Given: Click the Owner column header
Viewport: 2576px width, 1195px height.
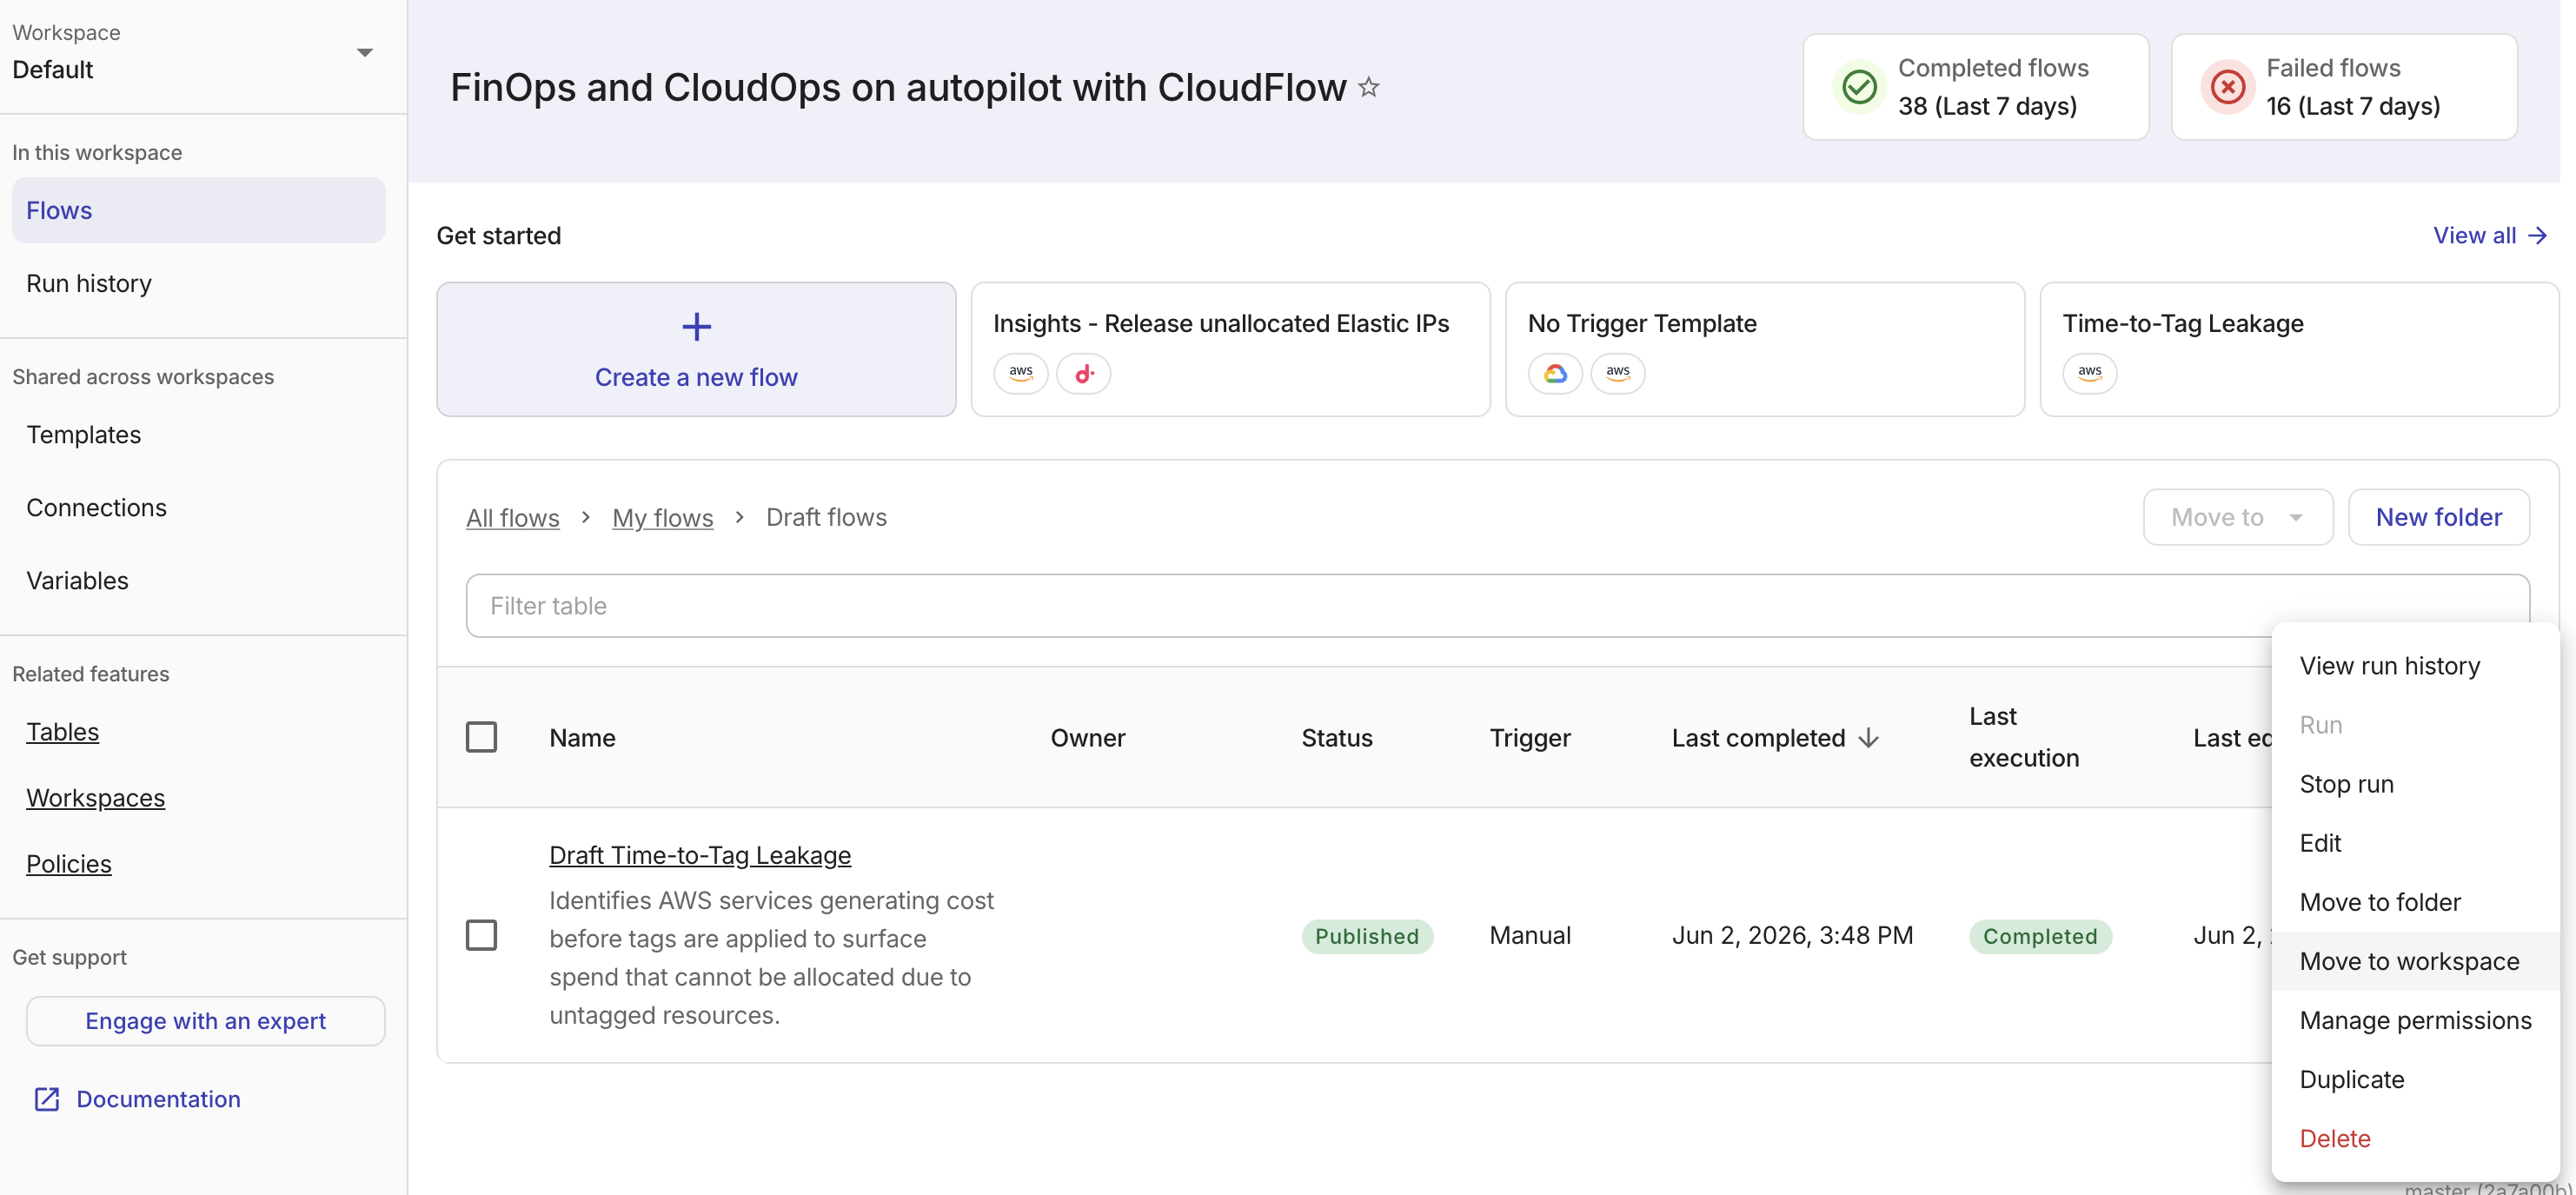Looking at the screenshot, I should pos(1088,738).
